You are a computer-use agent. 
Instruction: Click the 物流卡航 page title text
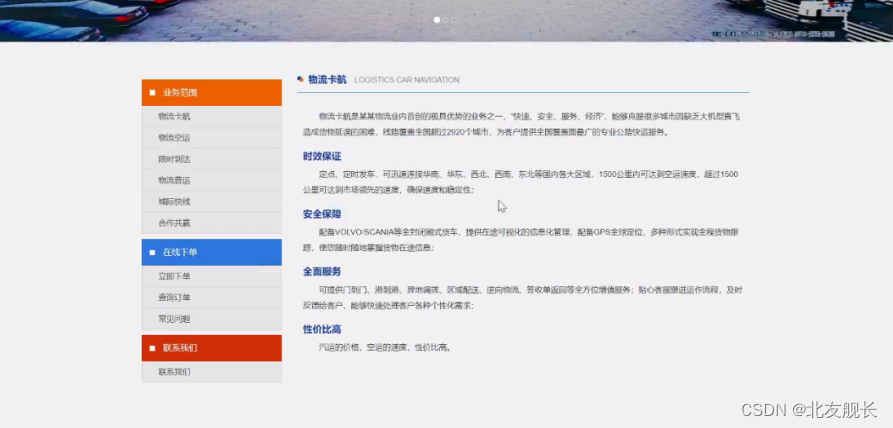[x=327, y=80]
